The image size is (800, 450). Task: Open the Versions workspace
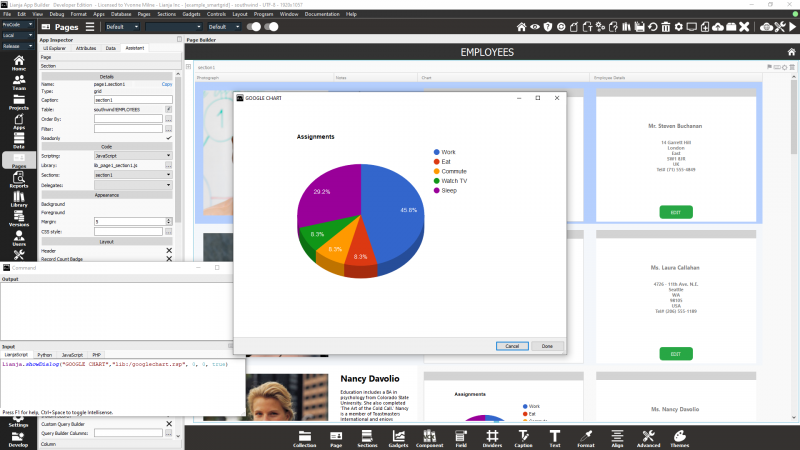(x=18, y=218)
